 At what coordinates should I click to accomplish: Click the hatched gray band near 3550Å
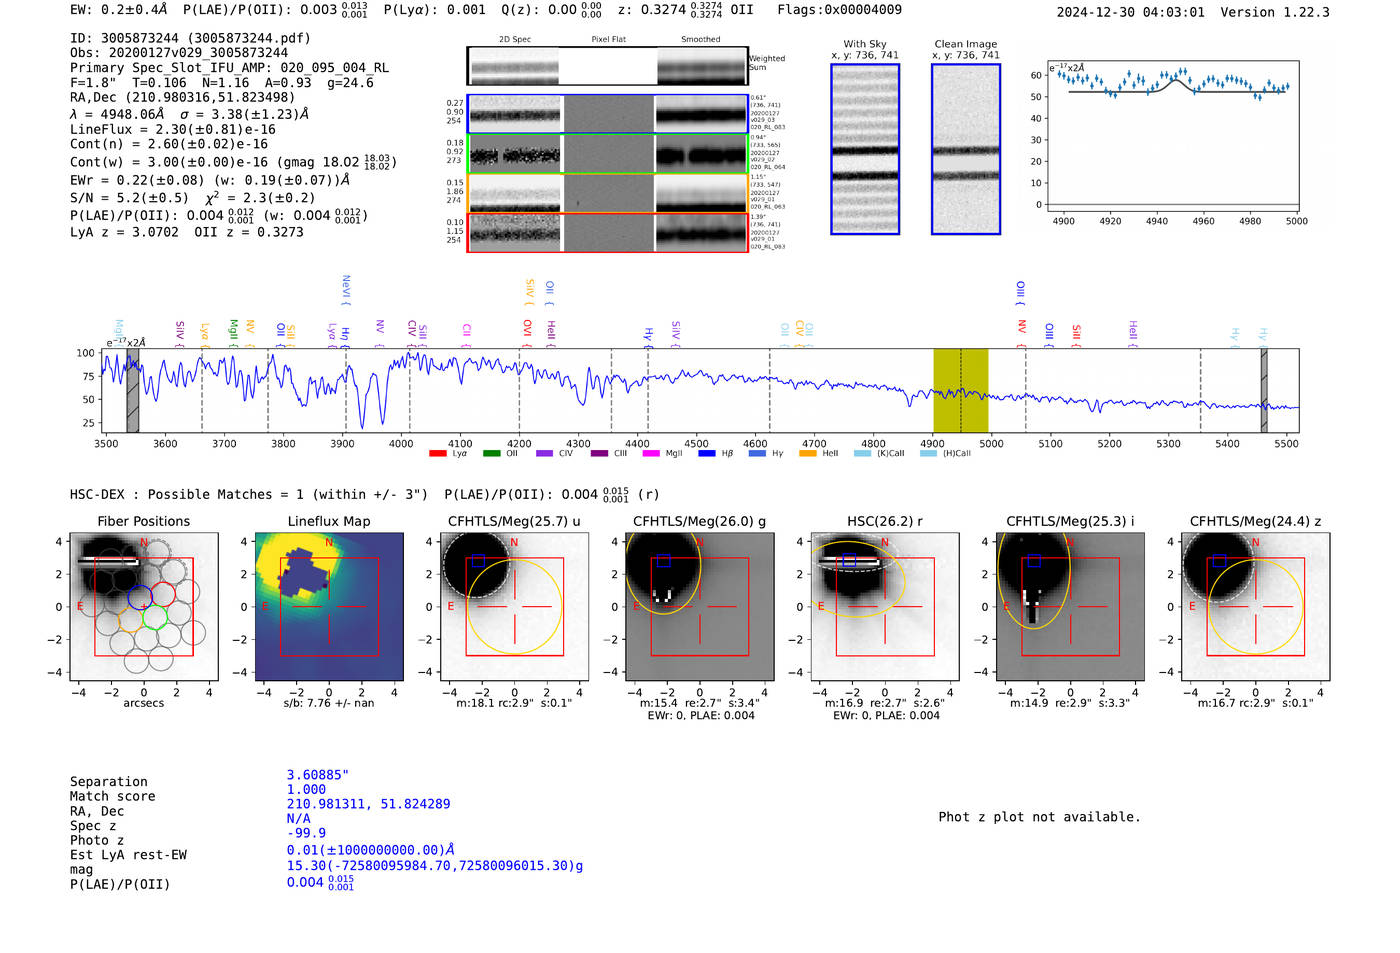click(x=133, y=390)
